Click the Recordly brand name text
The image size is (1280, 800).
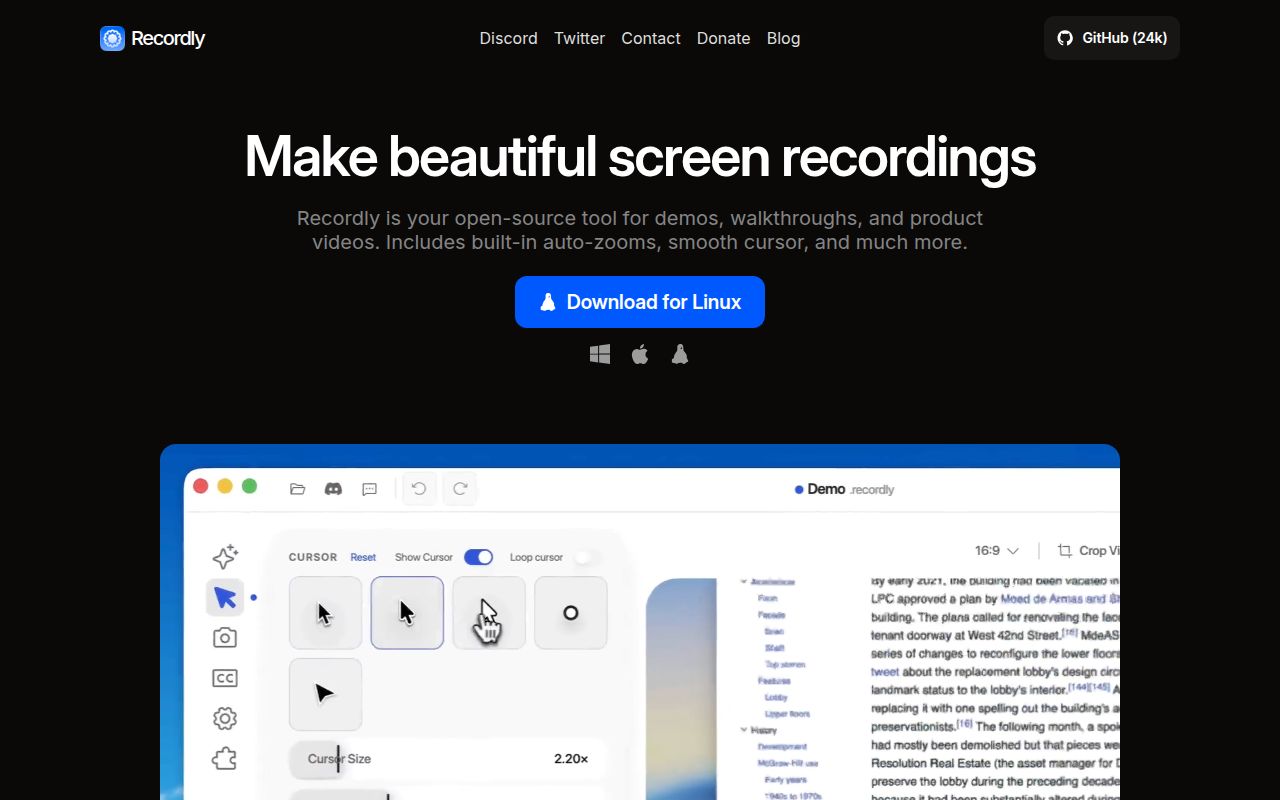pyautogui.click(x=168, y=38)
